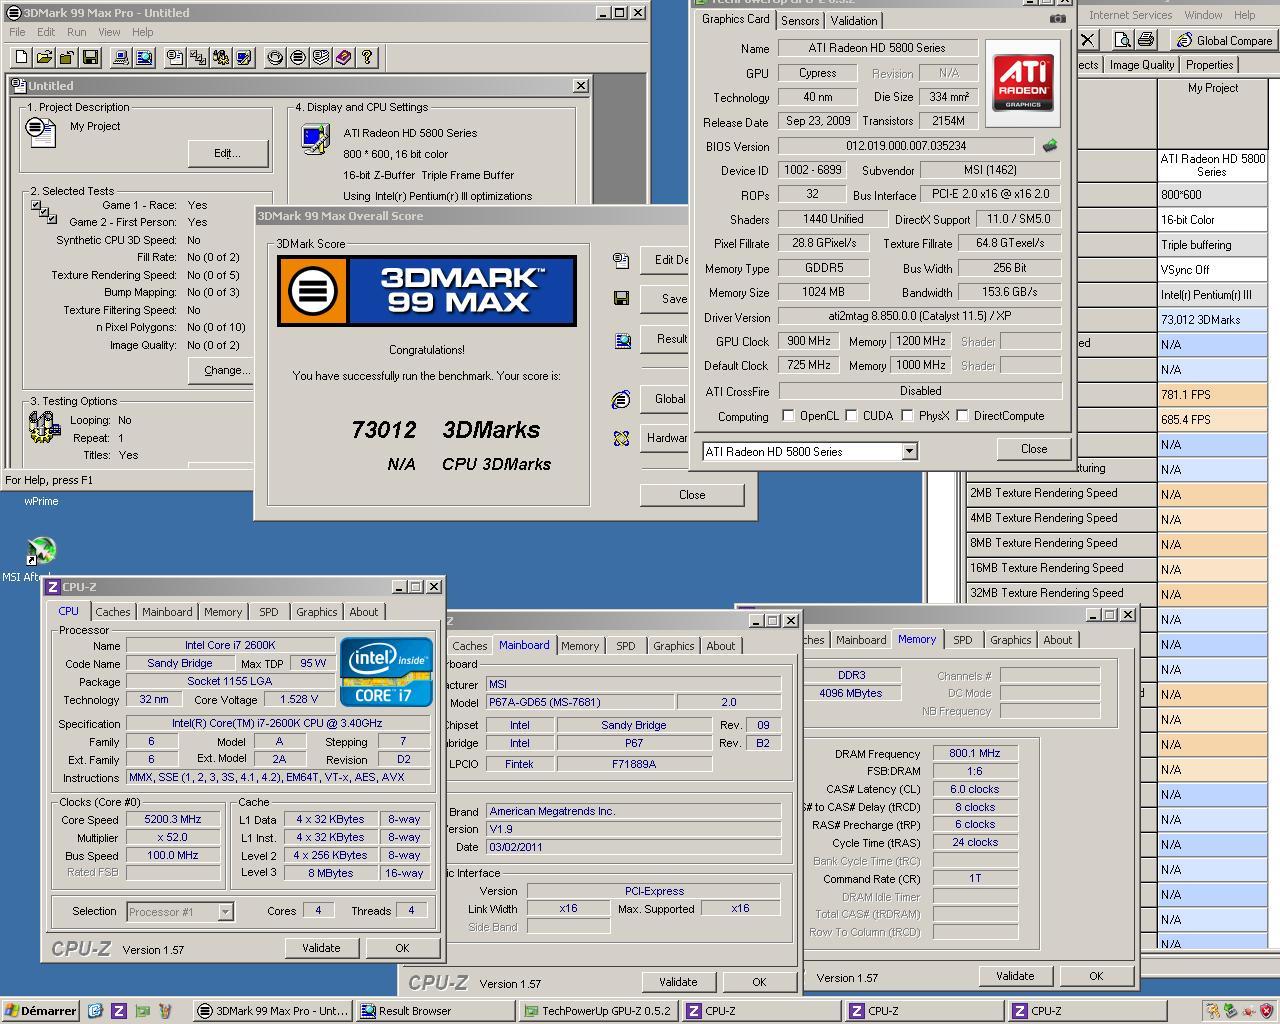Open the File menu in 3DMark
This screenshot has width=1280, height=1024.
(x=17, y=32)
